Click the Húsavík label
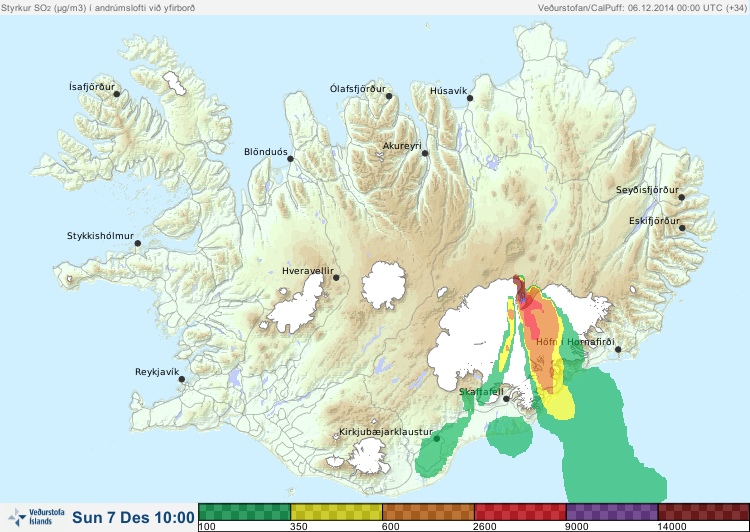The image size is (750, 532). click(449, 91)
